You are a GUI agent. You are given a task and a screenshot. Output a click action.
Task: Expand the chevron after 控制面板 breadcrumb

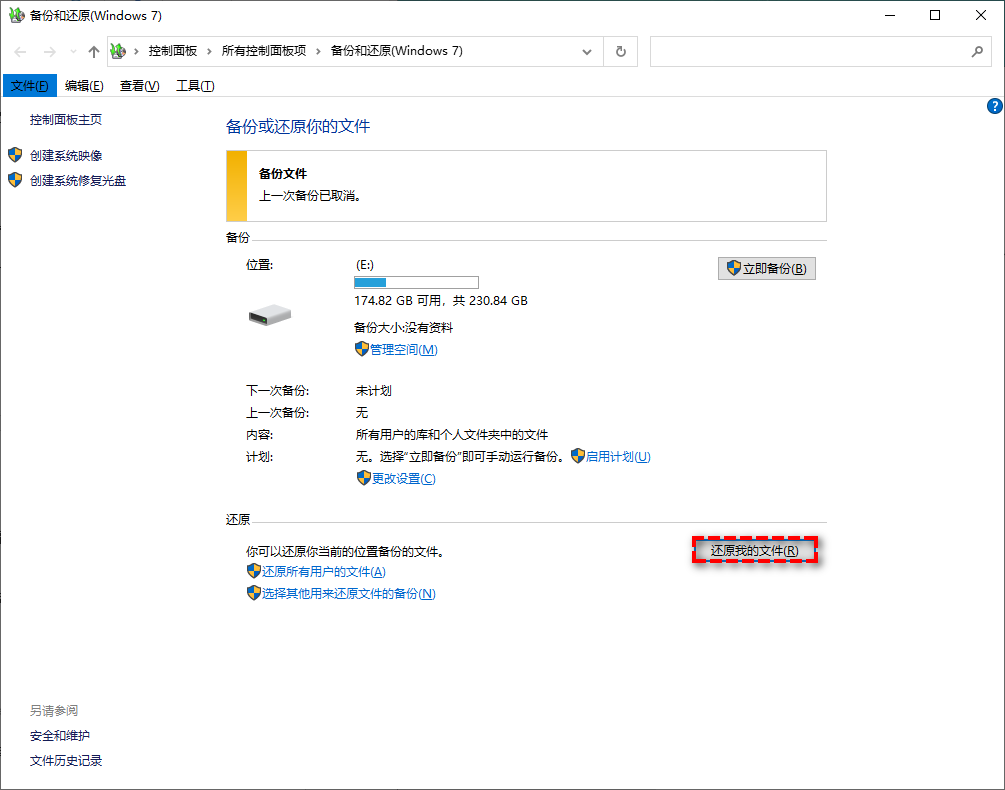pyautogui.click(x=209, y=52)
